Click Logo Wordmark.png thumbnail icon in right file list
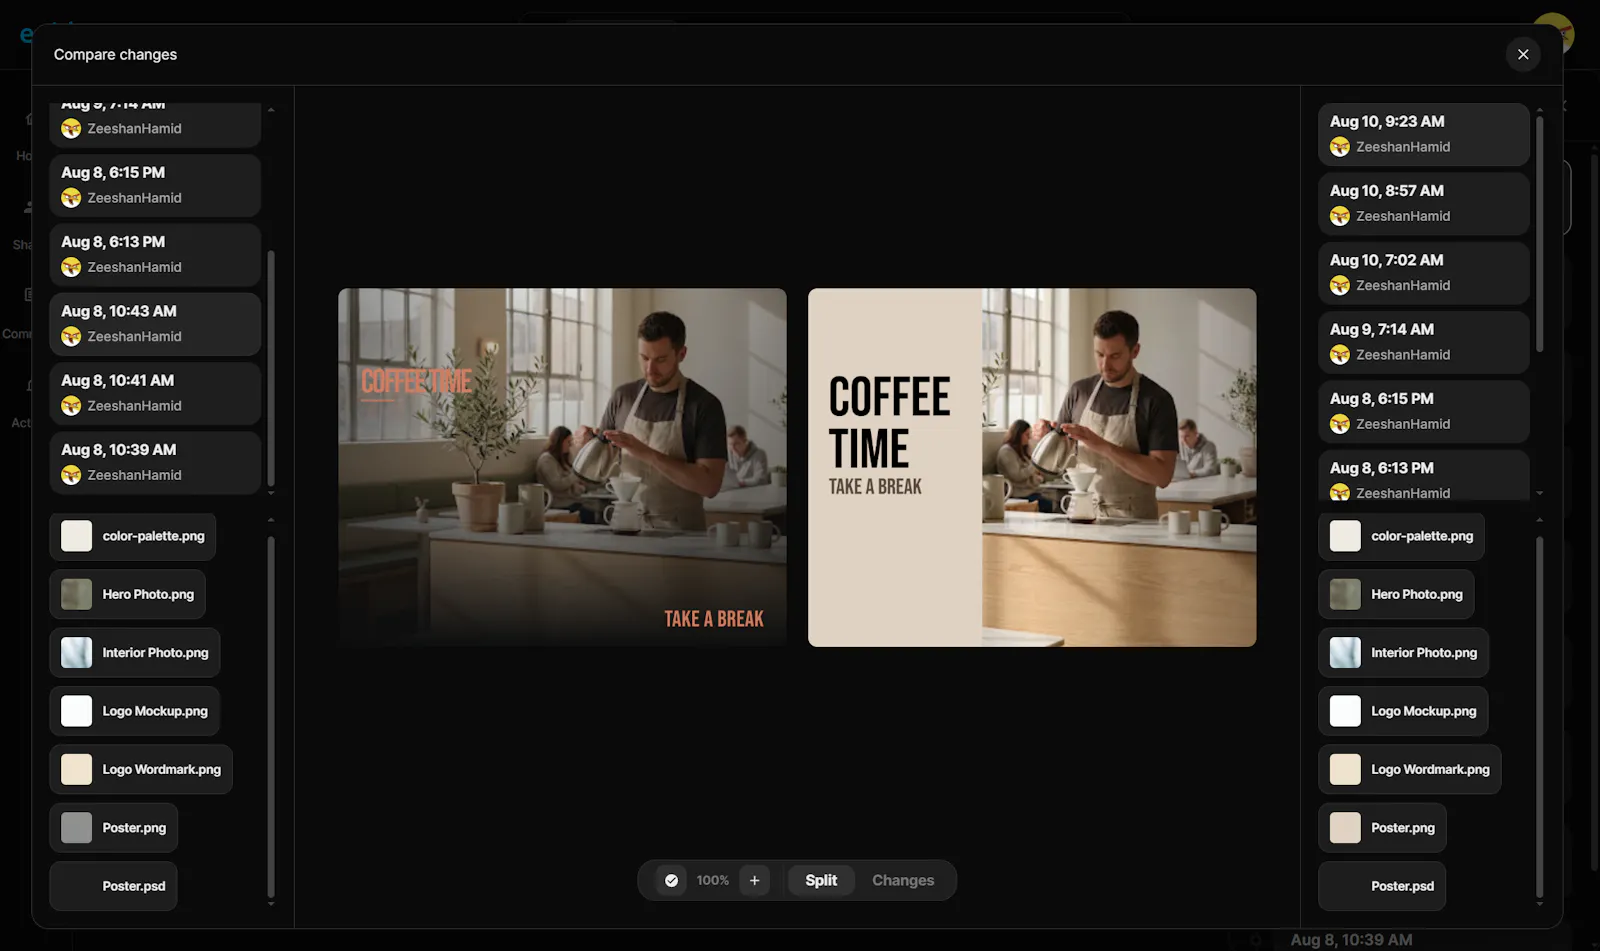 [1345, 769]
